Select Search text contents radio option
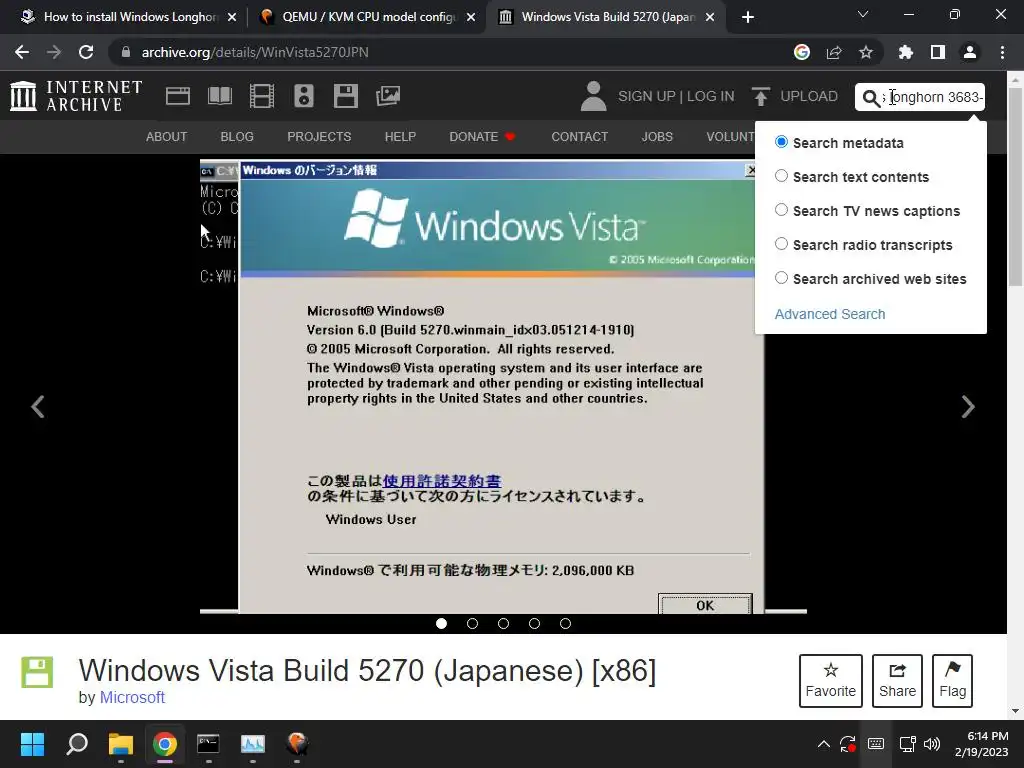The width and height of the screenshot is (1024, 768). point(781,176)
